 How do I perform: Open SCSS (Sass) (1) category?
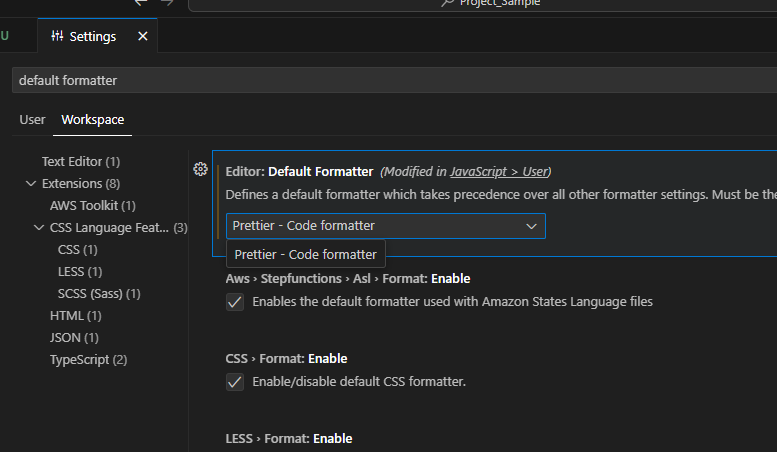pyautogui.click(x=99, y=293)
